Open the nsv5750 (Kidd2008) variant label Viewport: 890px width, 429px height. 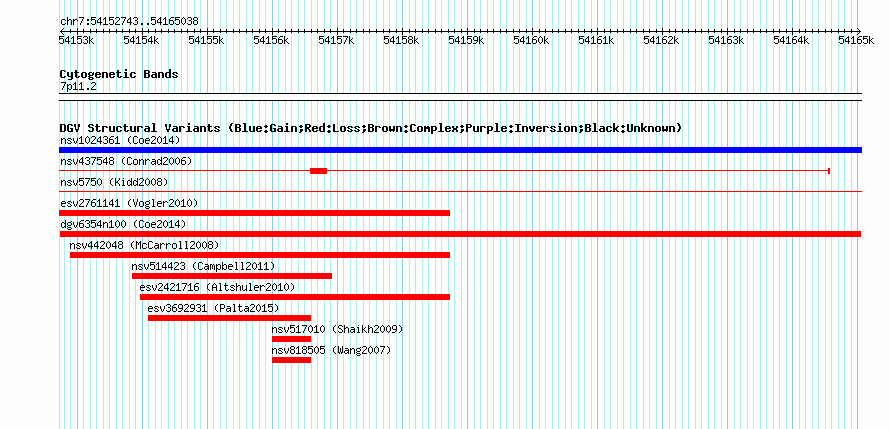pos(114,182)
